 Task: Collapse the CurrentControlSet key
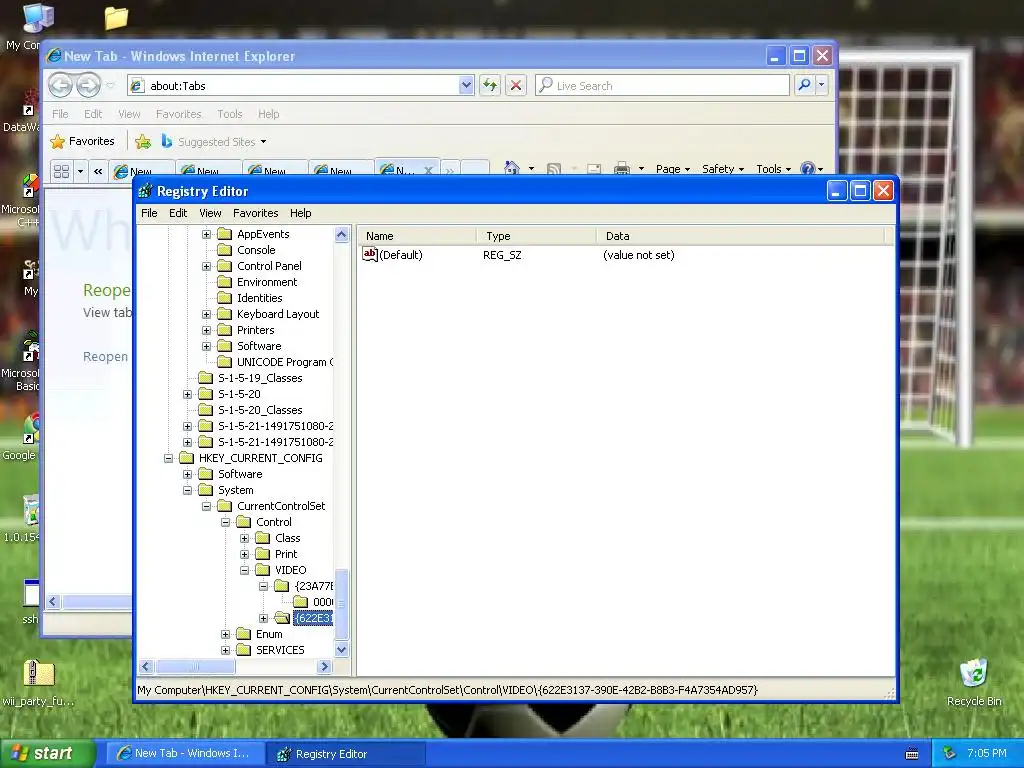(206, 506)
